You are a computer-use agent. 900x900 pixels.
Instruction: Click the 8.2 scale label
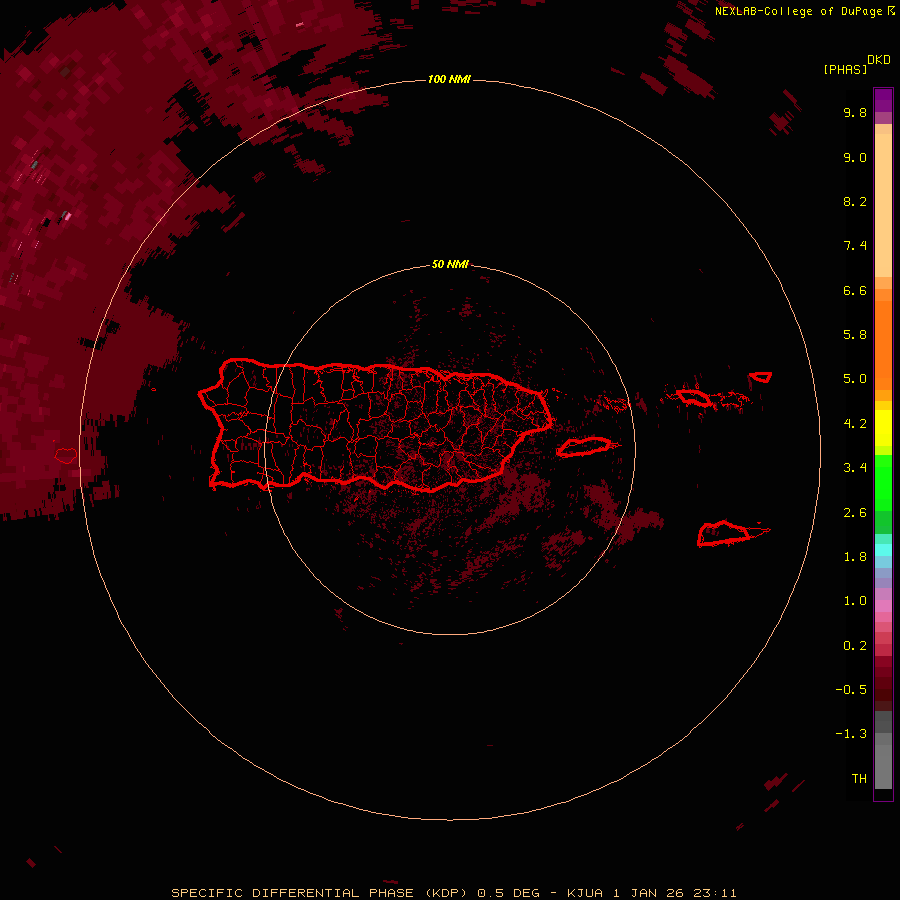pyautogui.click(x=855, y=201)
